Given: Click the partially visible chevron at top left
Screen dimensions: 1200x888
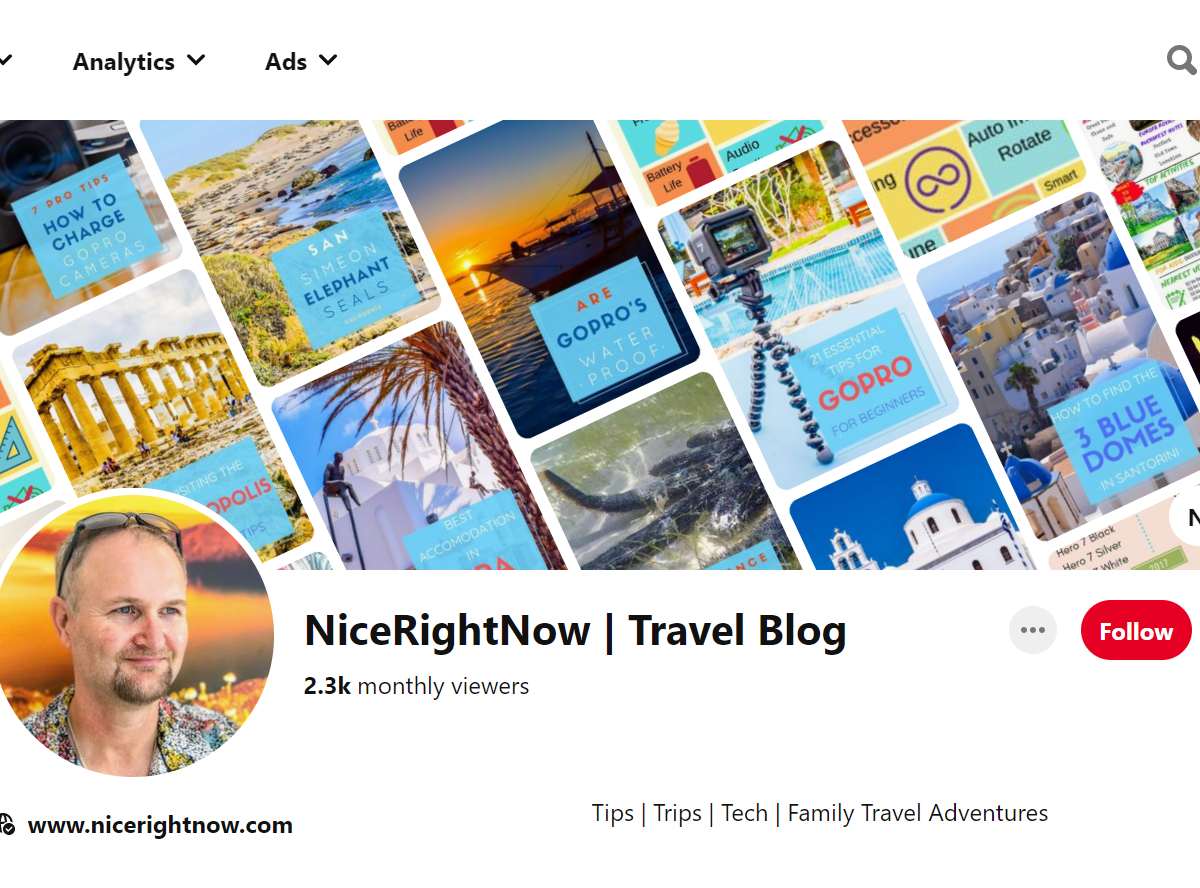Looking at the screenshot, I should click(5, 62).
